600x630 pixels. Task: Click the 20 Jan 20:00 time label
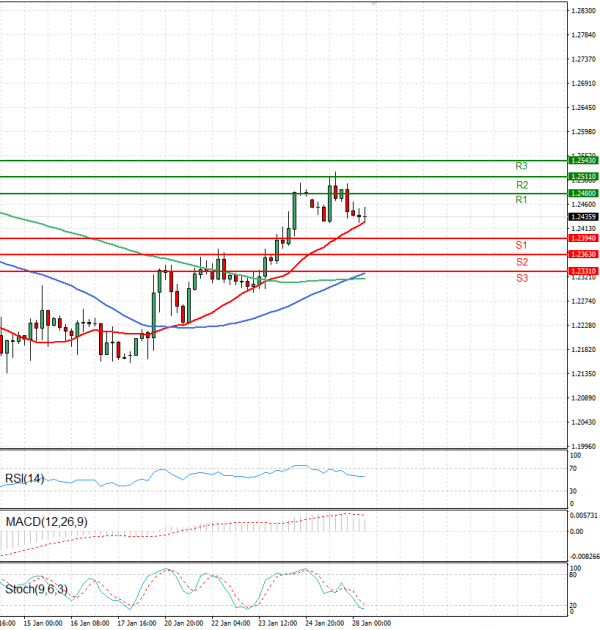tap(184, 623)
